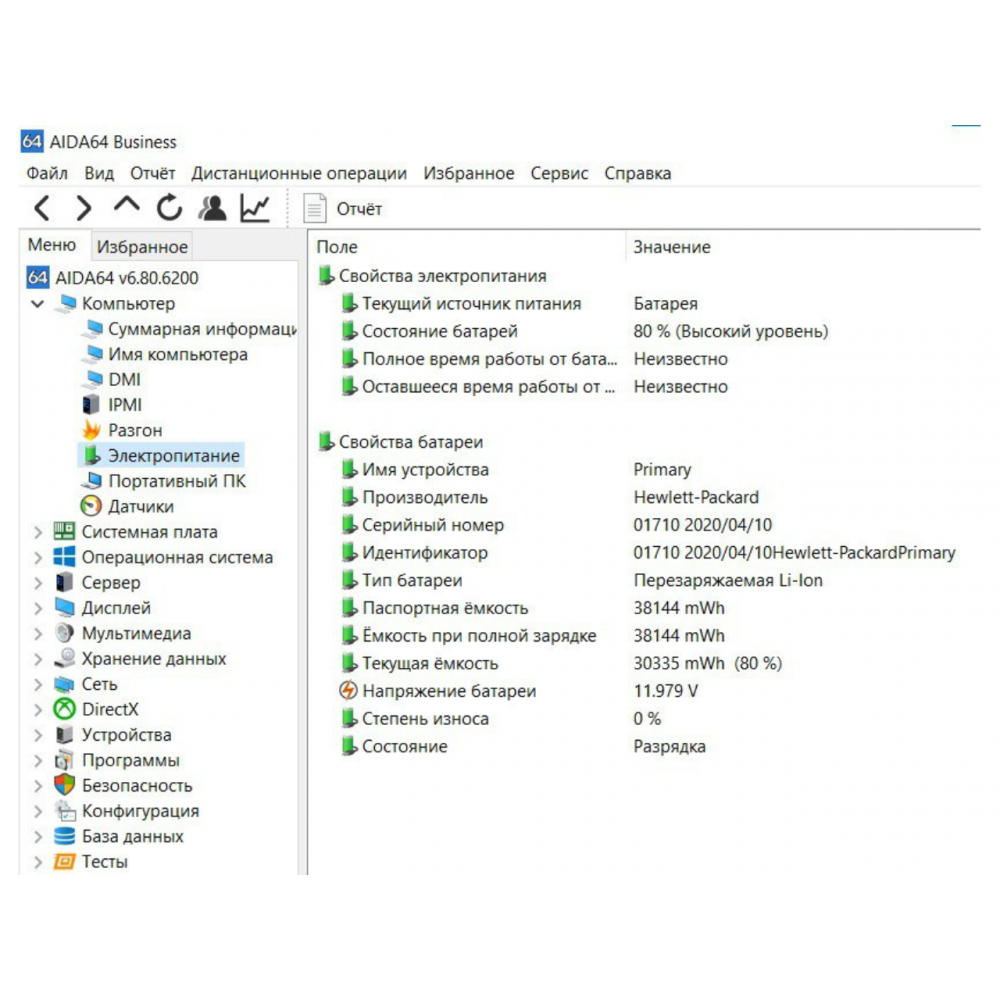Select Компьютер in the tree
1000x1000 pixels.
pyautogui.click(x=116, y=304)
